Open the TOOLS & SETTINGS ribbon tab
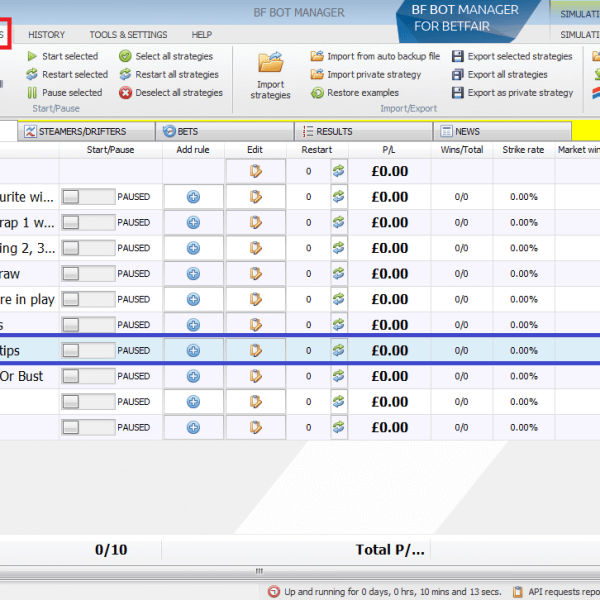 (128, 35)
